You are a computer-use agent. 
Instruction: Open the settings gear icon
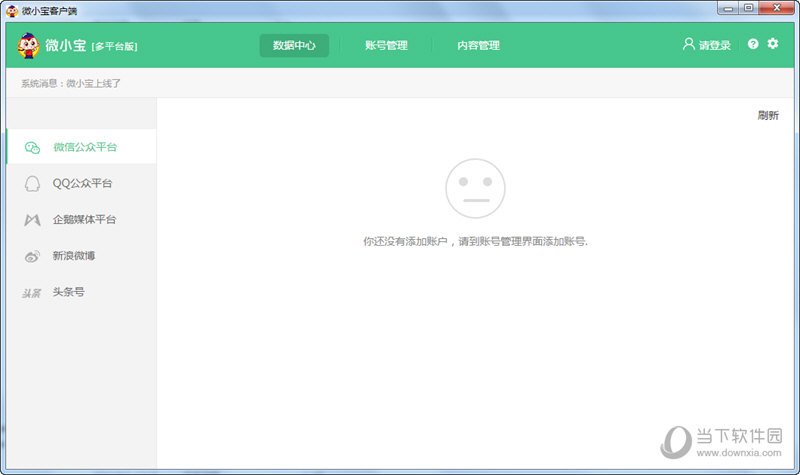pos(773,43)
